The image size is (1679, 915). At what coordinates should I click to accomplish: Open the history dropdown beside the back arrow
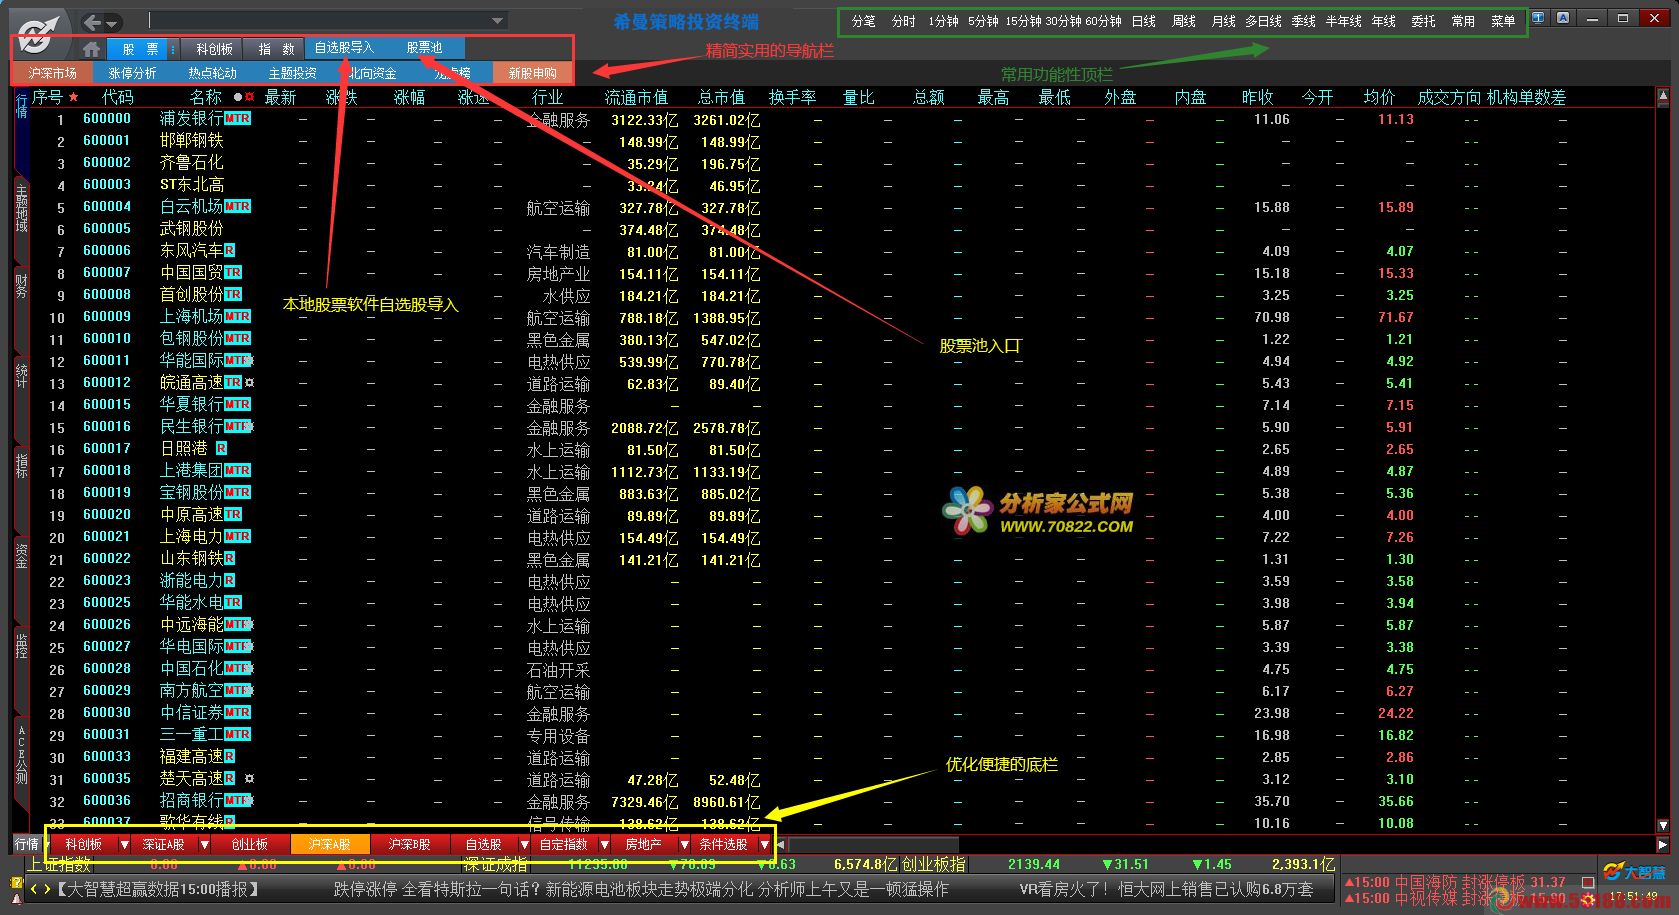pyautogui.click(x=112, y=23)
